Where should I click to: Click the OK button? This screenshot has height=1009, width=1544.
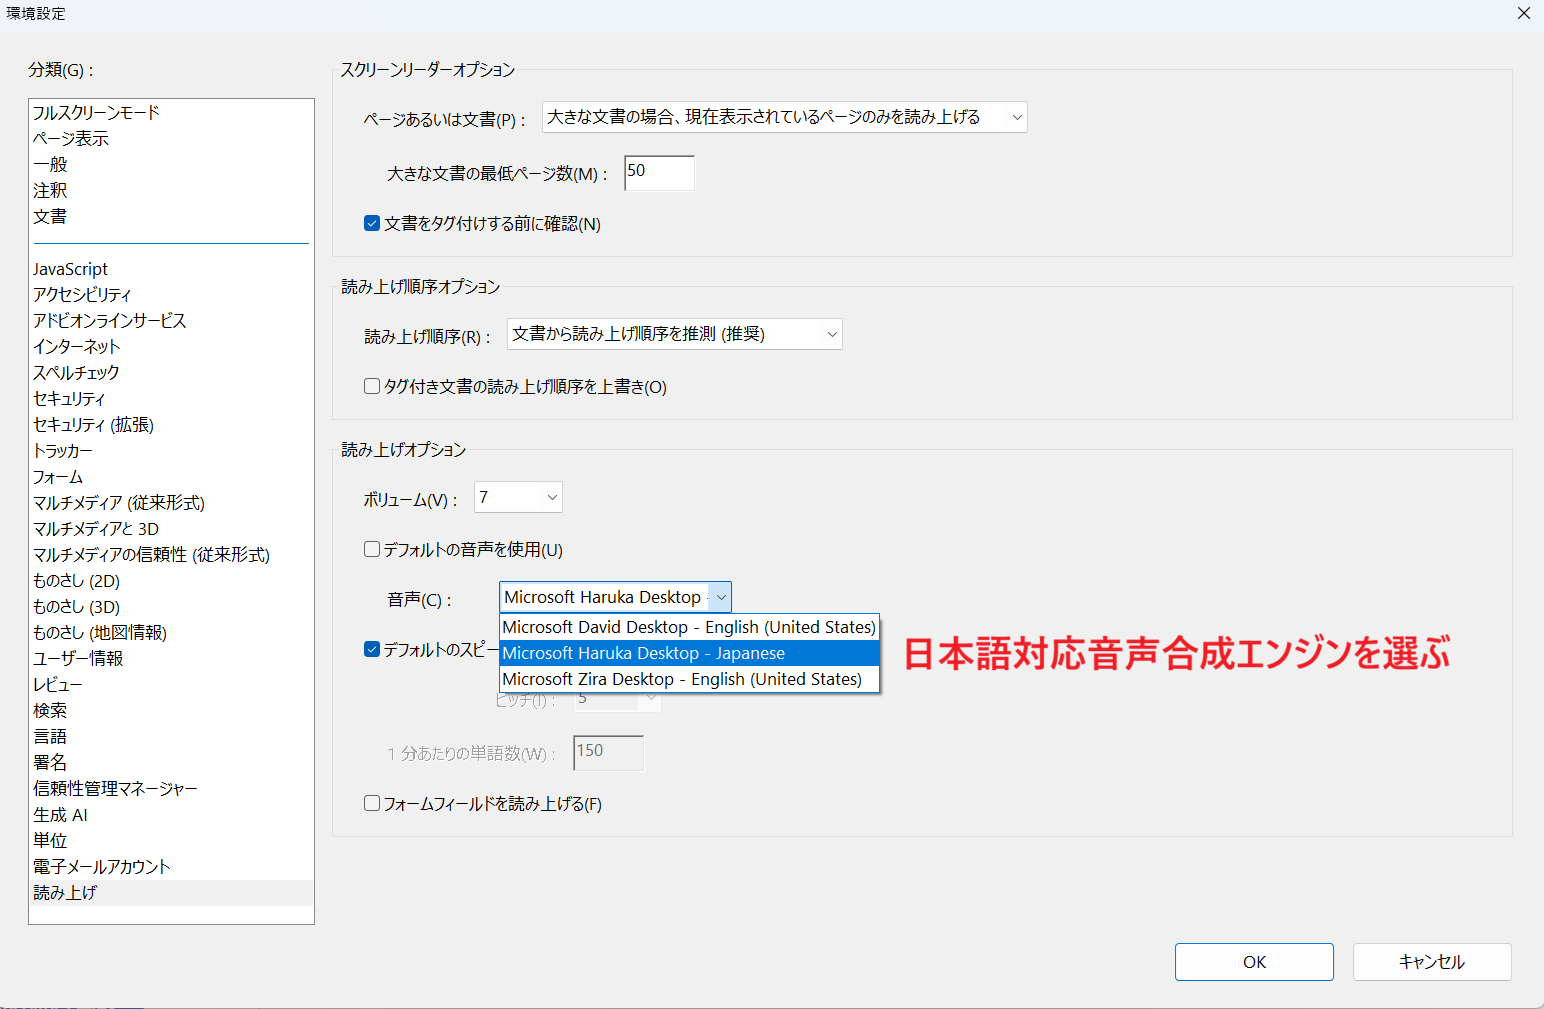[1253, 962]
